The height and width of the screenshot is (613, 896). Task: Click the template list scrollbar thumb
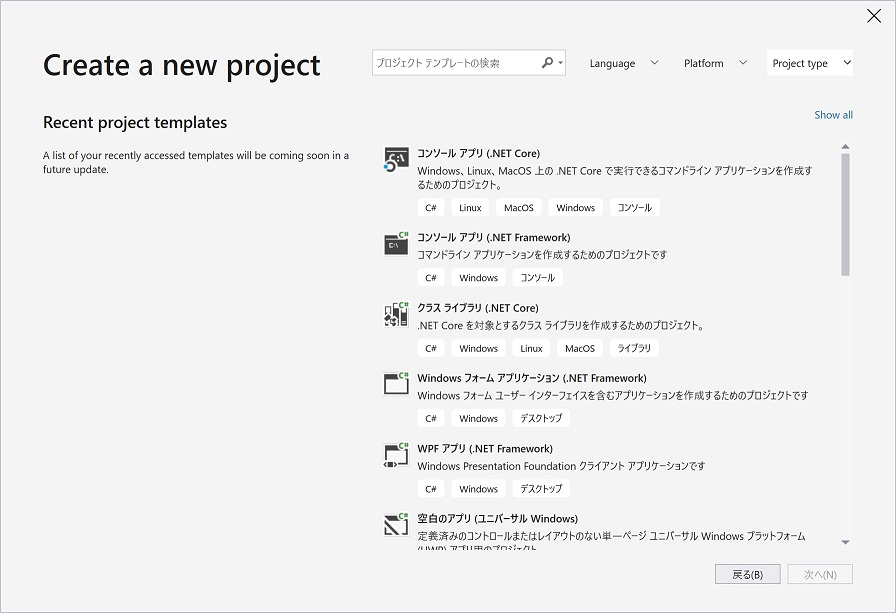tap(845, 215)
